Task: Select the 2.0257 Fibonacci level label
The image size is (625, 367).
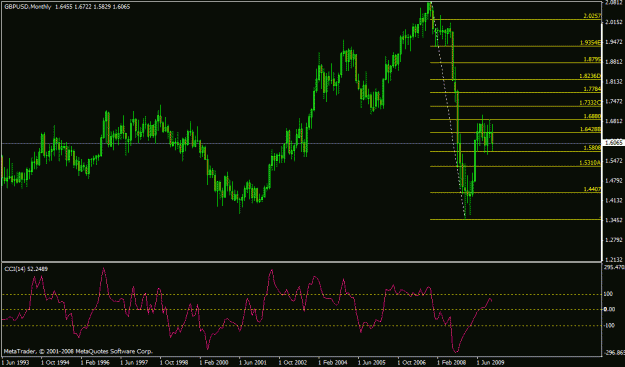Action: (x=592, y=16)
